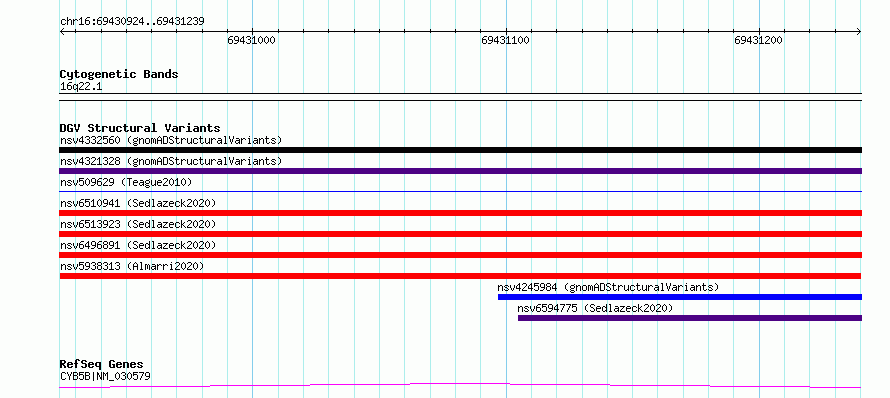The width and height of the screenshot is (890, 398).
Task: Open the nsv509629 (Teague2010) label
Action: click(126, 182)
